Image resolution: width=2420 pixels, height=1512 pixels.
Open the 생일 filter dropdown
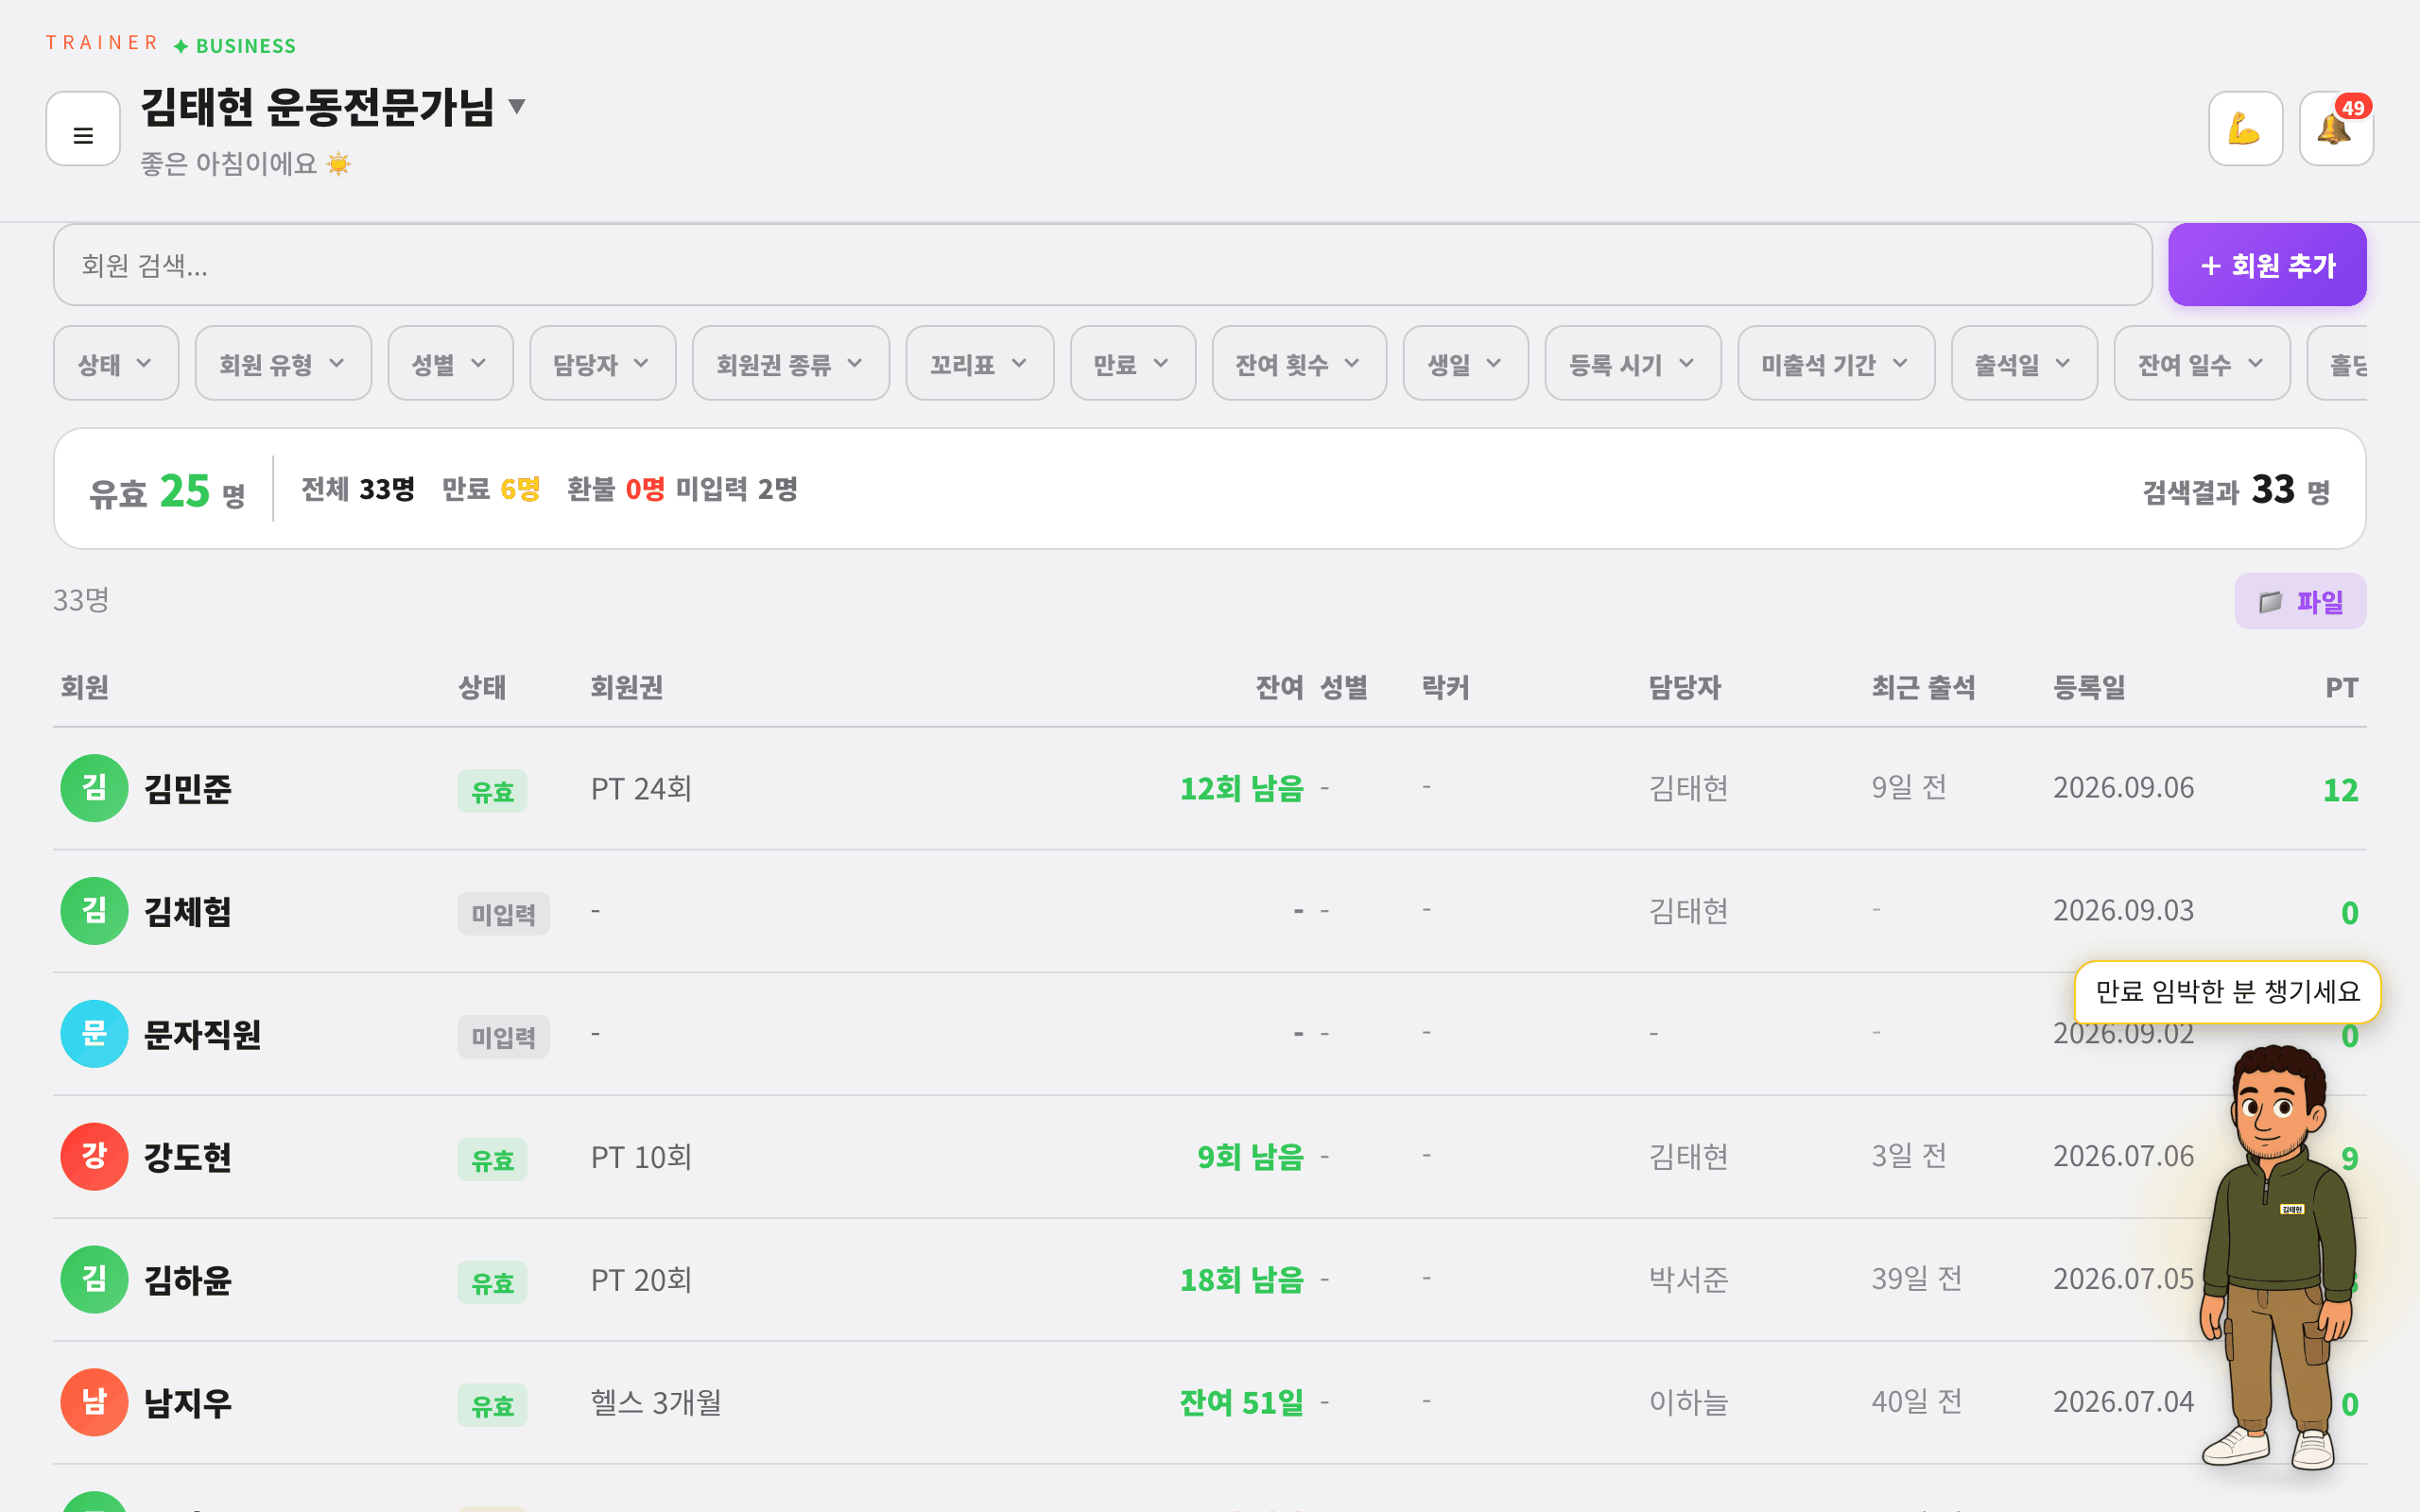tap(1465, 364)
